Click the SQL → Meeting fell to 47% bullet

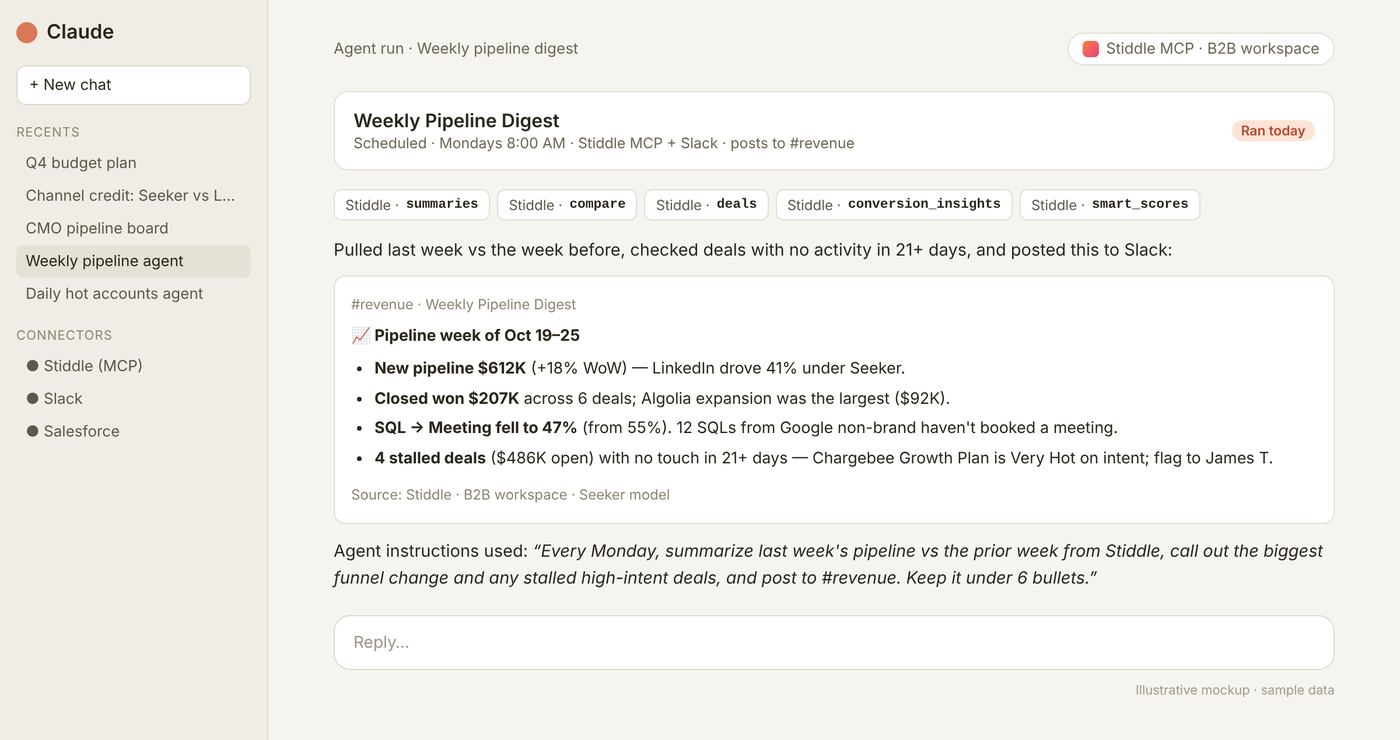[x=746, y=427]
